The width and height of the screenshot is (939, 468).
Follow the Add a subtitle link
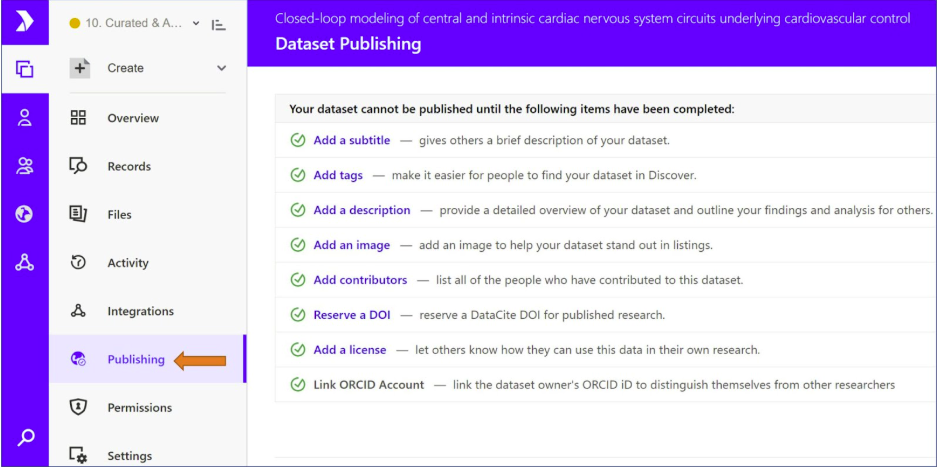[x=352, y=140]
